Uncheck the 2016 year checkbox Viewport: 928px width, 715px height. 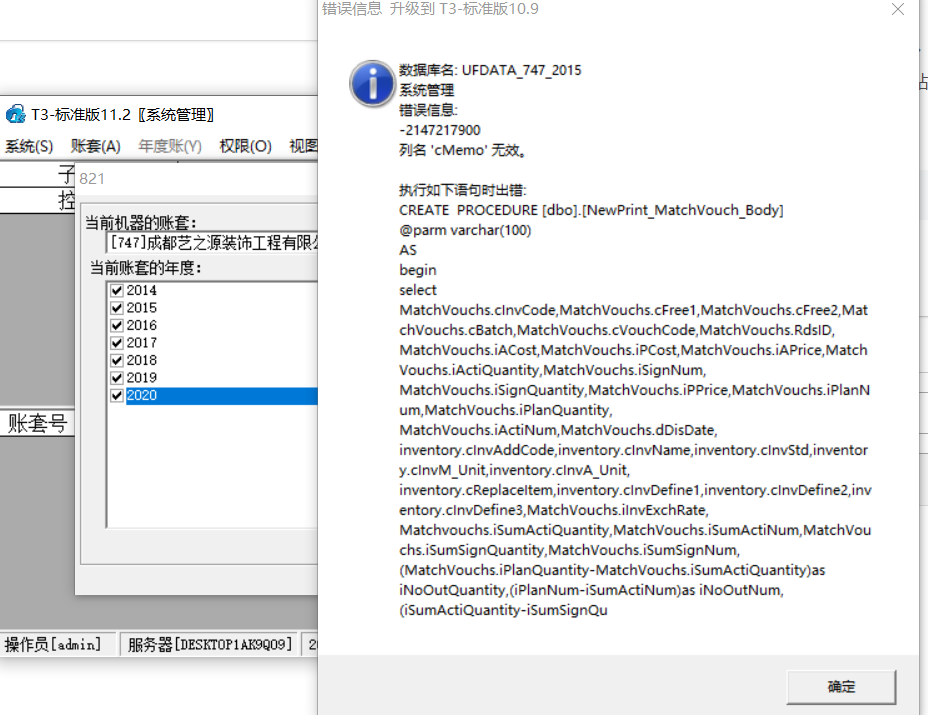[x=117, y=326]
